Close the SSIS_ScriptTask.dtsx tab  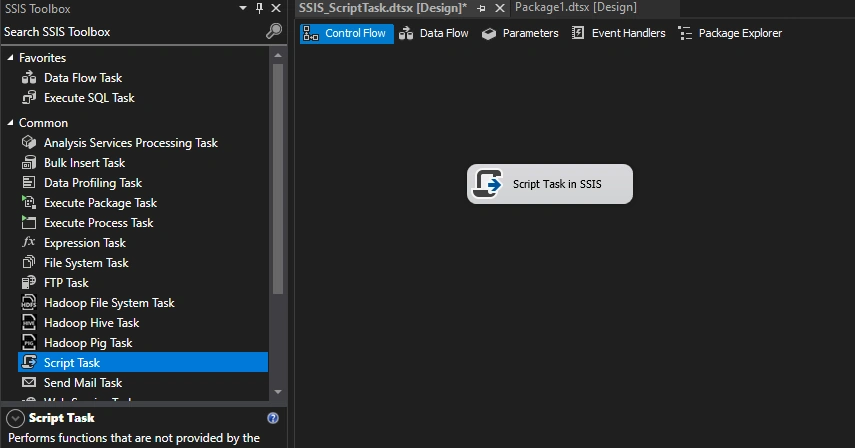click(499, 8)
